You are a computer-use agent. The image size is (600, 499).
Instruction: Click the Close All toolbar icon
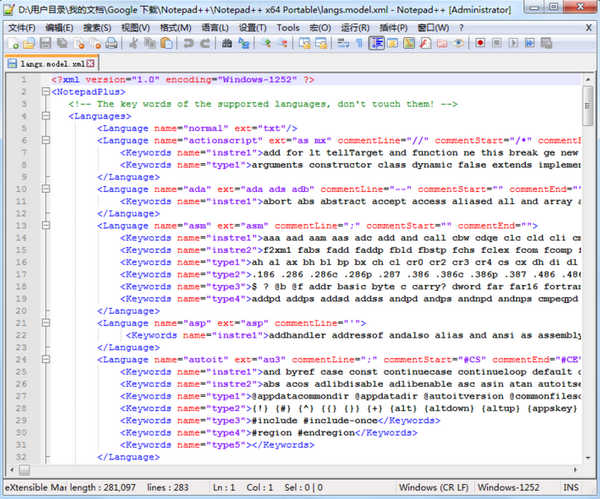96,43
